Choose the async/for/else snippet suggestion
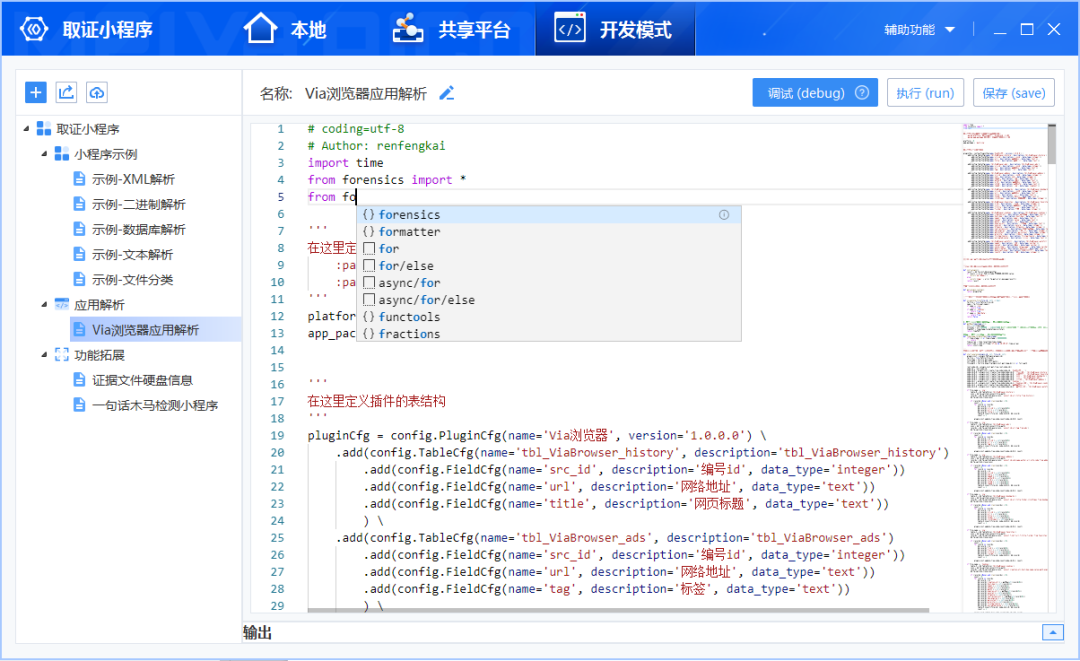This screenshot has height=661, width=1080. [x=548, y=300]
